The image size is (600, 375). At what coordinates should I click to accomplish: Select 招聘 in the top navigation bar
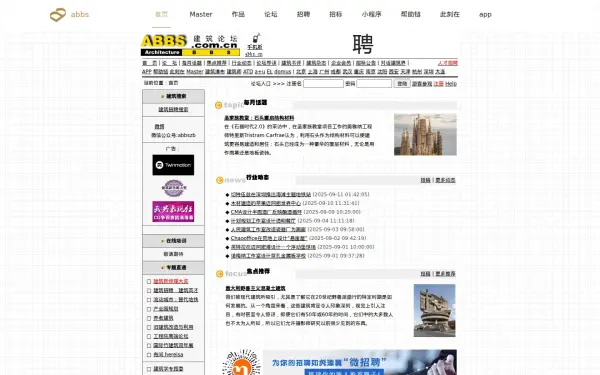click(x=303, y=14)
